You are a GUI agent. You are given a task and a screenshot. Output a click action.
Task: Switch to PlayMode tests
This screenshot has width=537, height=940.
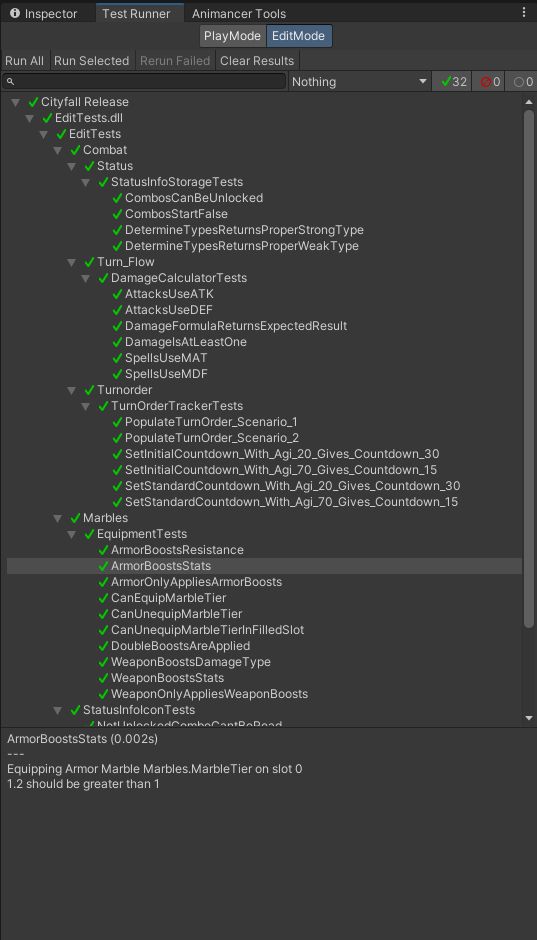click(x=233, y=36)
